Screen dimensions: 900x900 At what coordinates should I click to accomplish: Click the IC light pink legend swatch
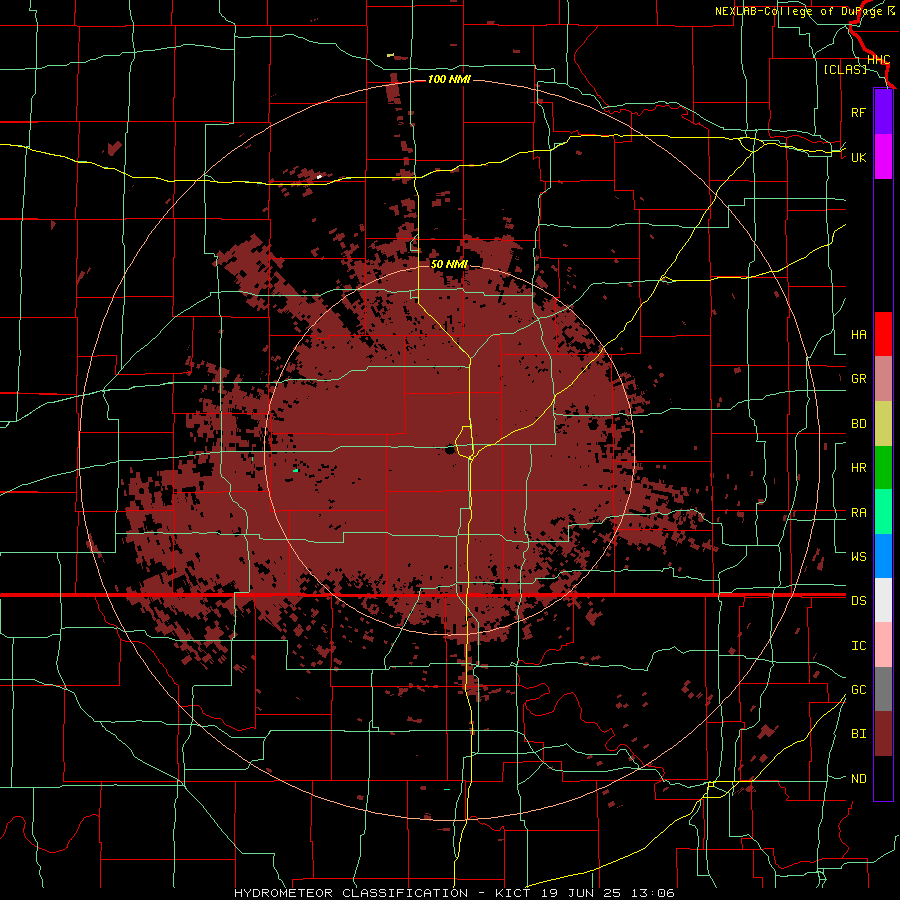pos(883,645)
